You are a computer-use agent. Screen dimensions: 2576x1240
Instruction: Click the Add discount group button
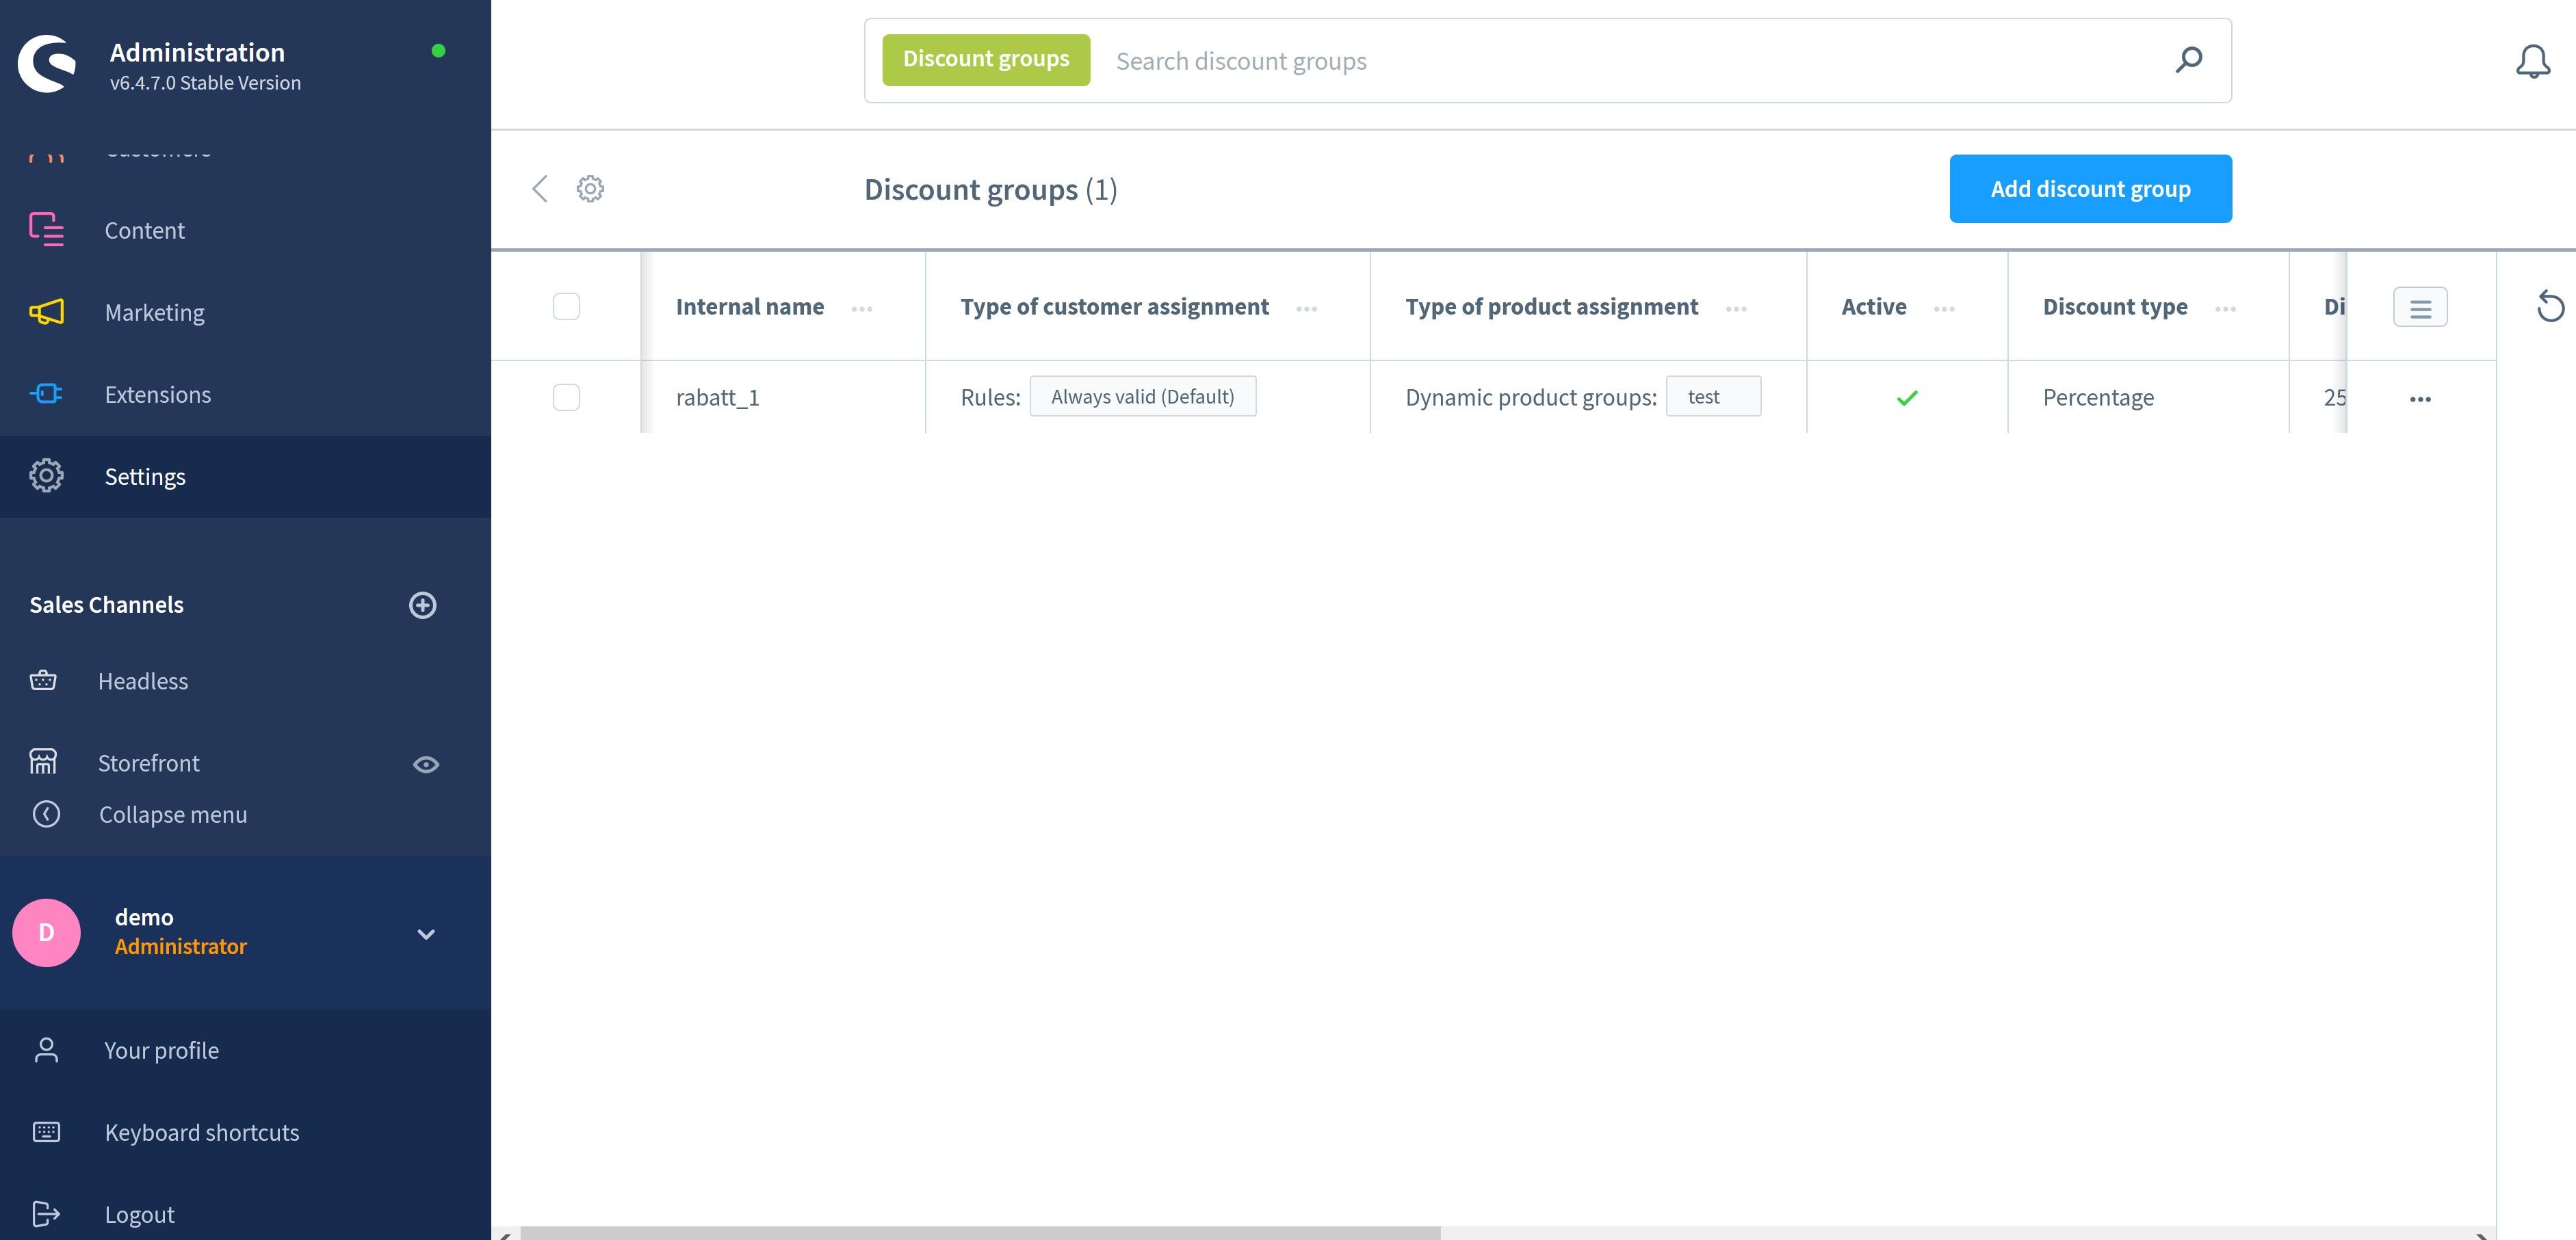click(x=2090, y=187)
